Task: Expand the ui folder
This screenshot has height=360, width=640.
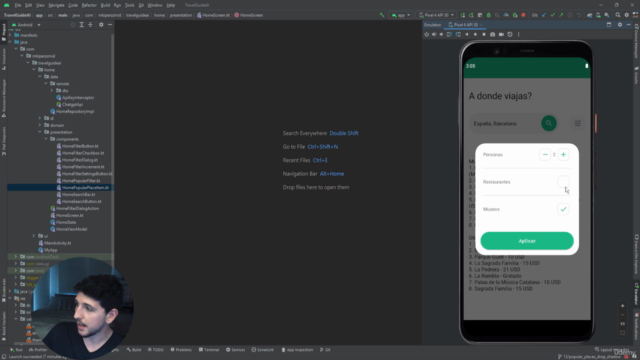Action: tap(34, 236)
